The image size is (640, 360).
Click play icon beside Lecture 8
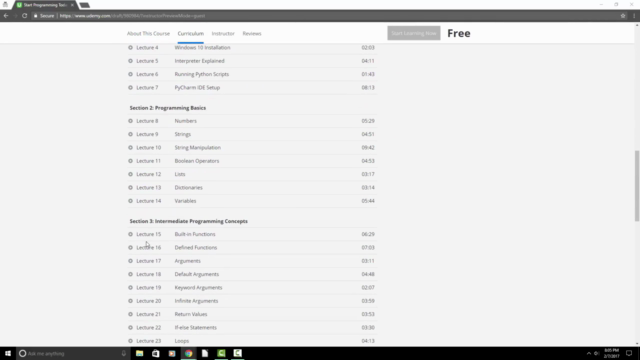pyautogui.click(x=130, y=121)
